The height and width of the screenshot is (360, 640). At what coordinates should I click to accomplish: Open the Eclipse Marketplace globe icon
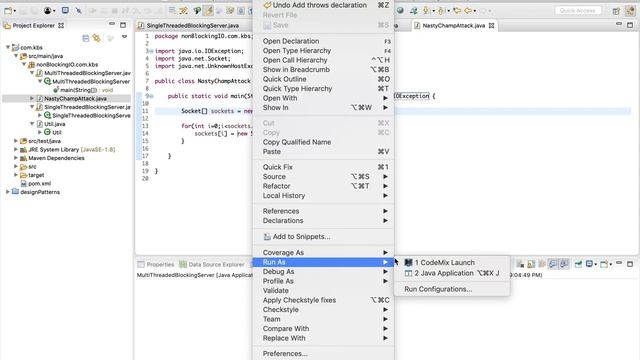tap(400, 11)
